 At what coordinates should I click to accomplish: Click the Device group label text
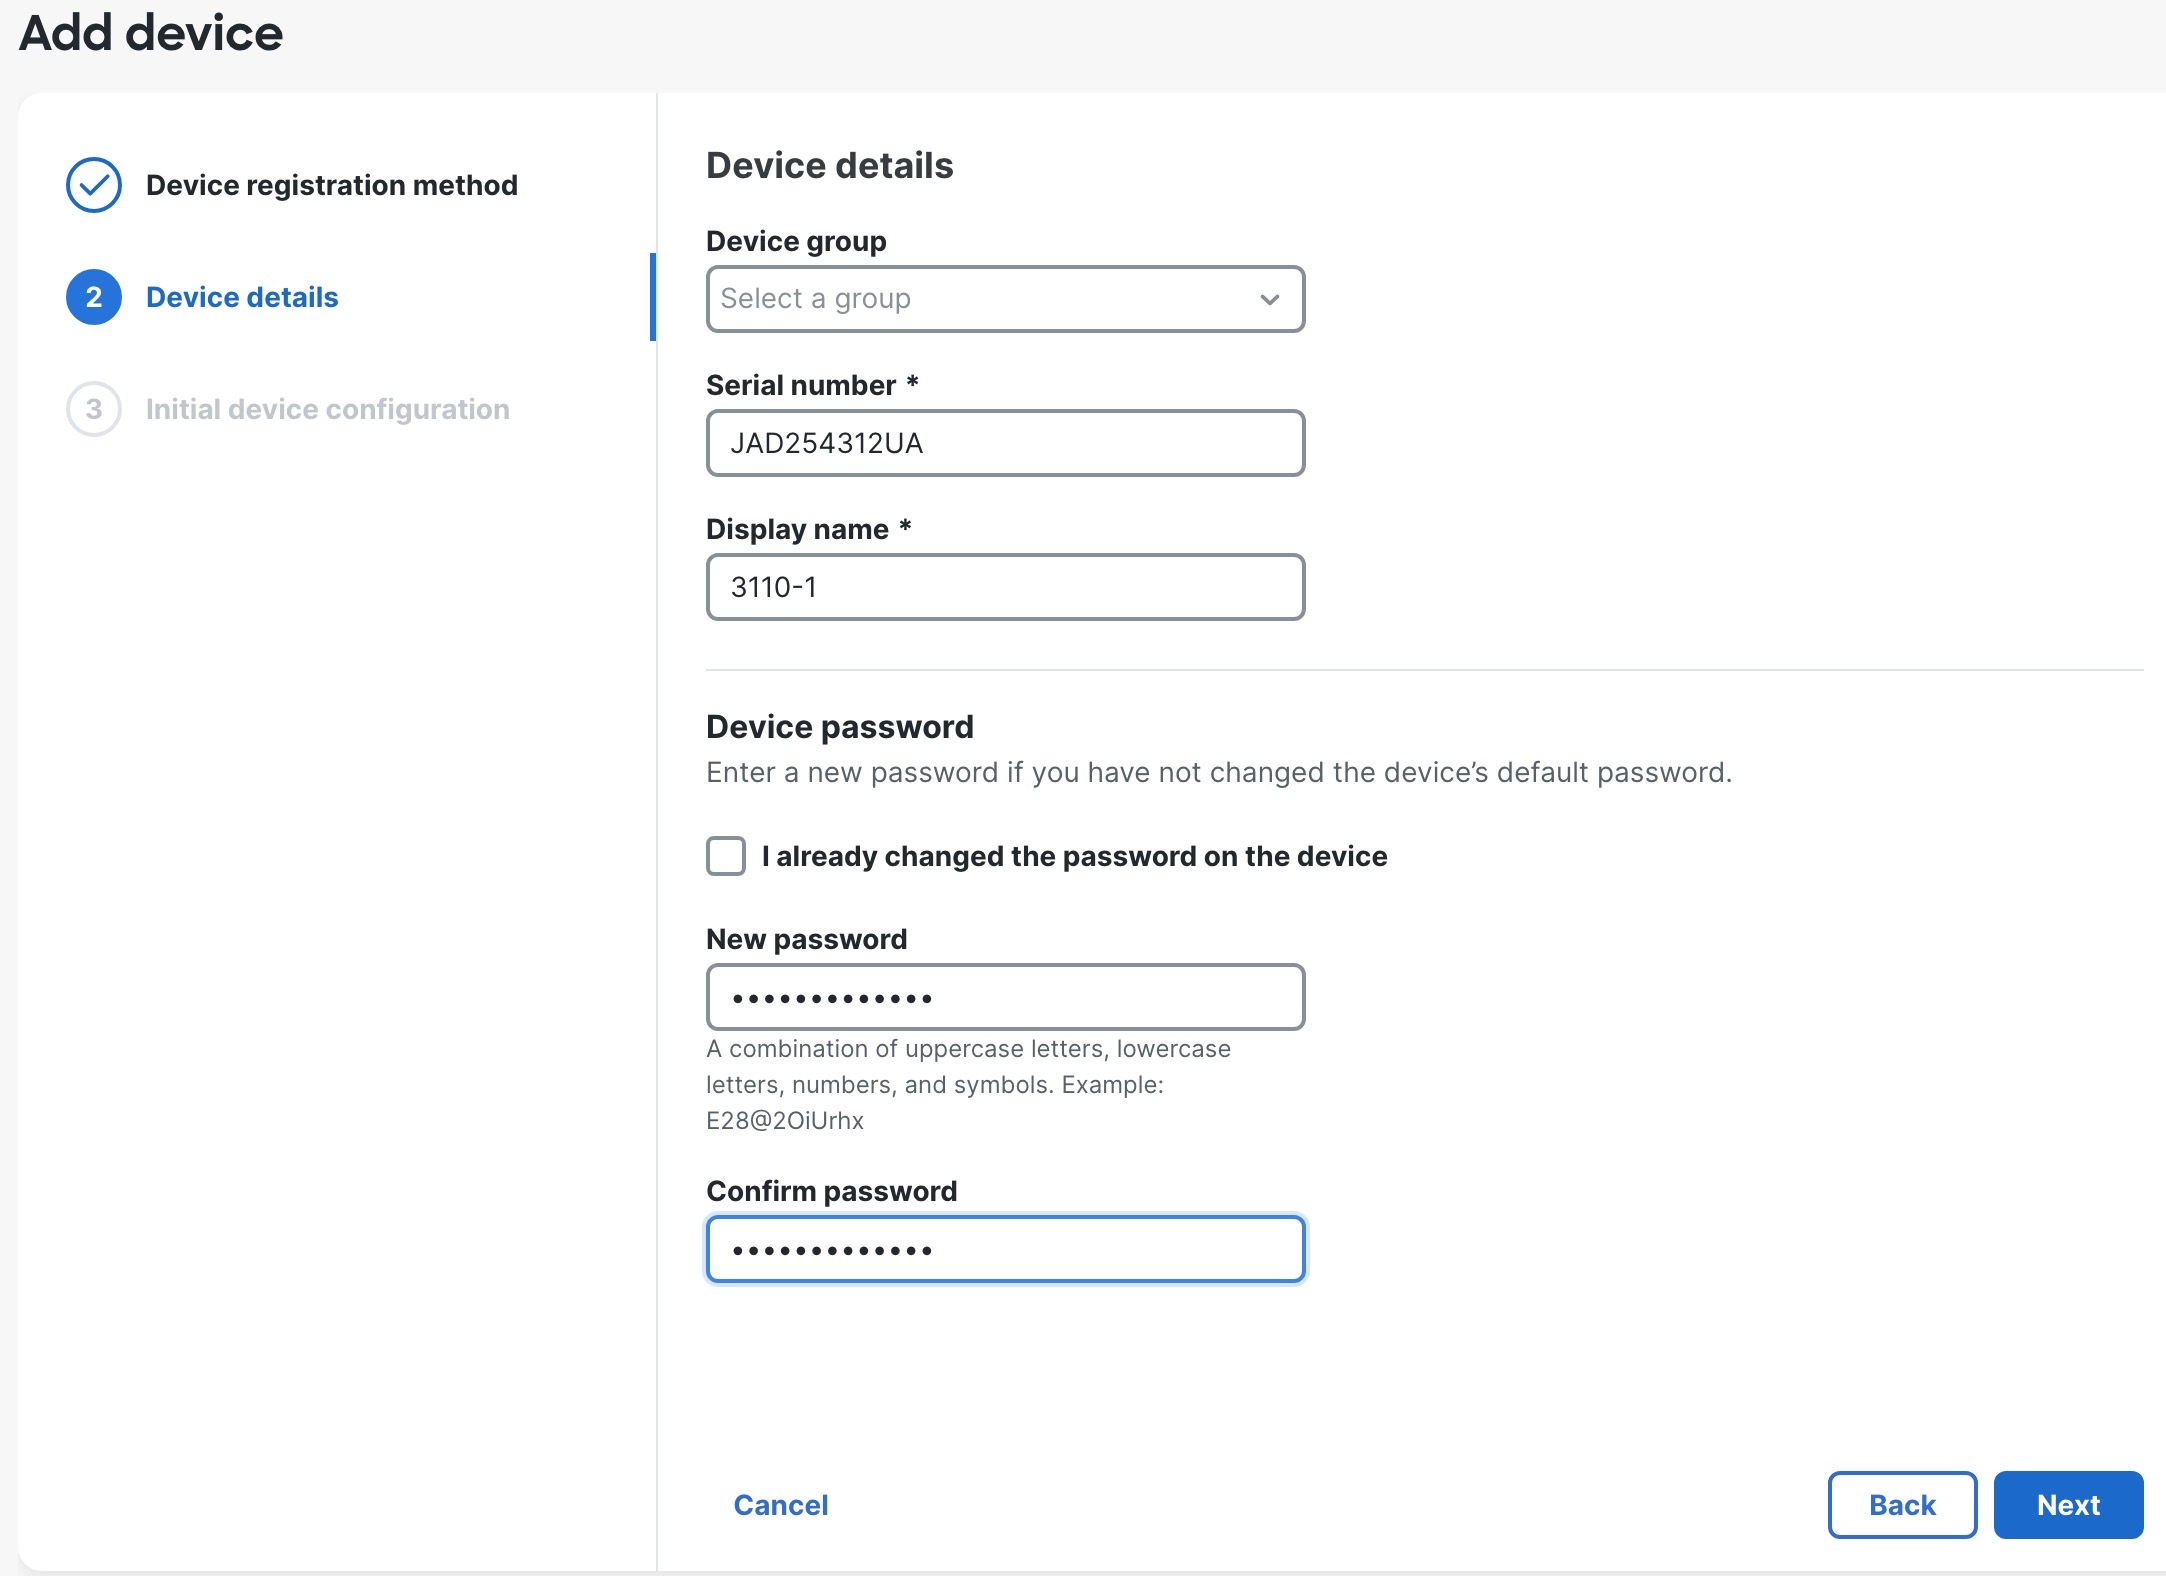coord(796,241)
